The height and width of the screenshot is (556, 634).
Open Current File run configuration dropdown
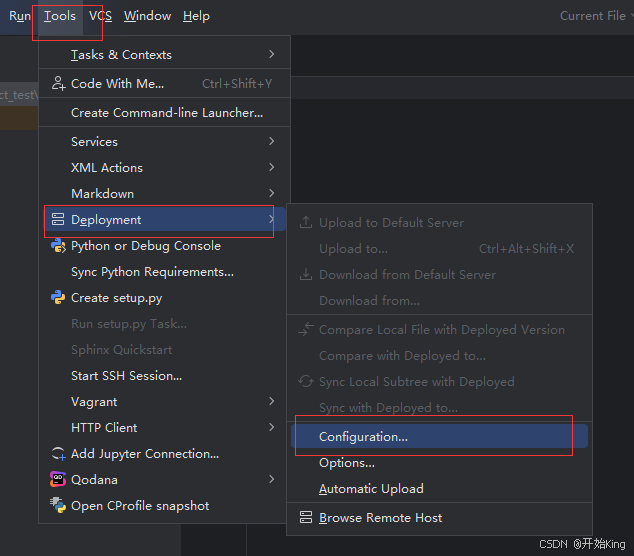pos(595,16)
